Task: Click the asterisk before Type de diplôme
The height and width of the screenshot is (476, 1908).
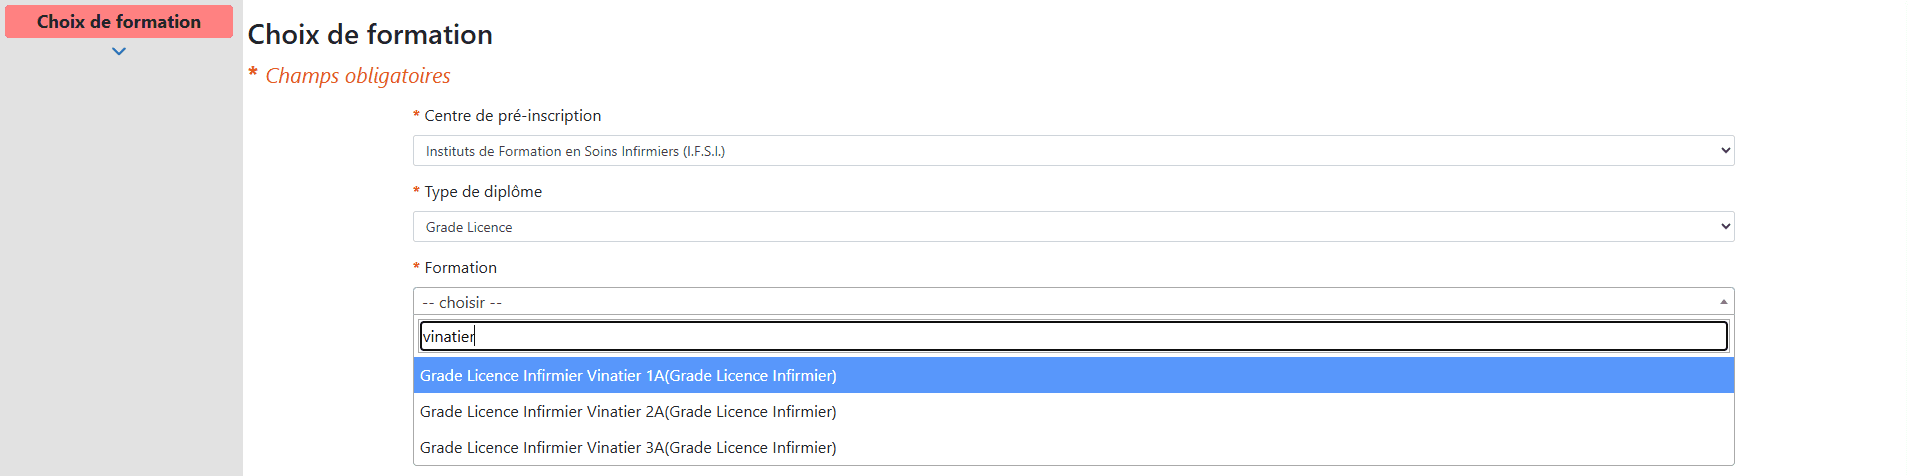Action: click(416, 192)
